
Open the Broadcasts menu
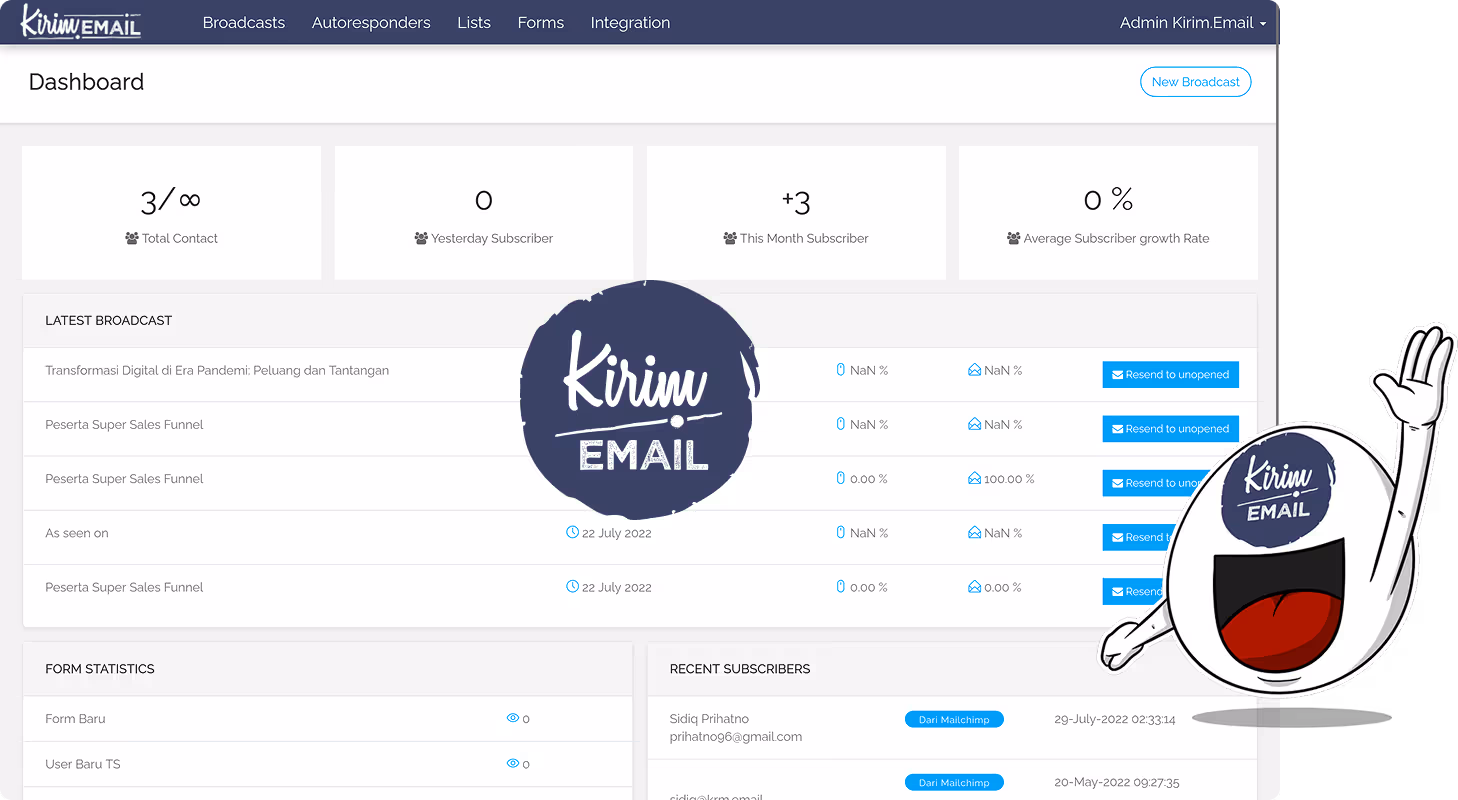244,23
